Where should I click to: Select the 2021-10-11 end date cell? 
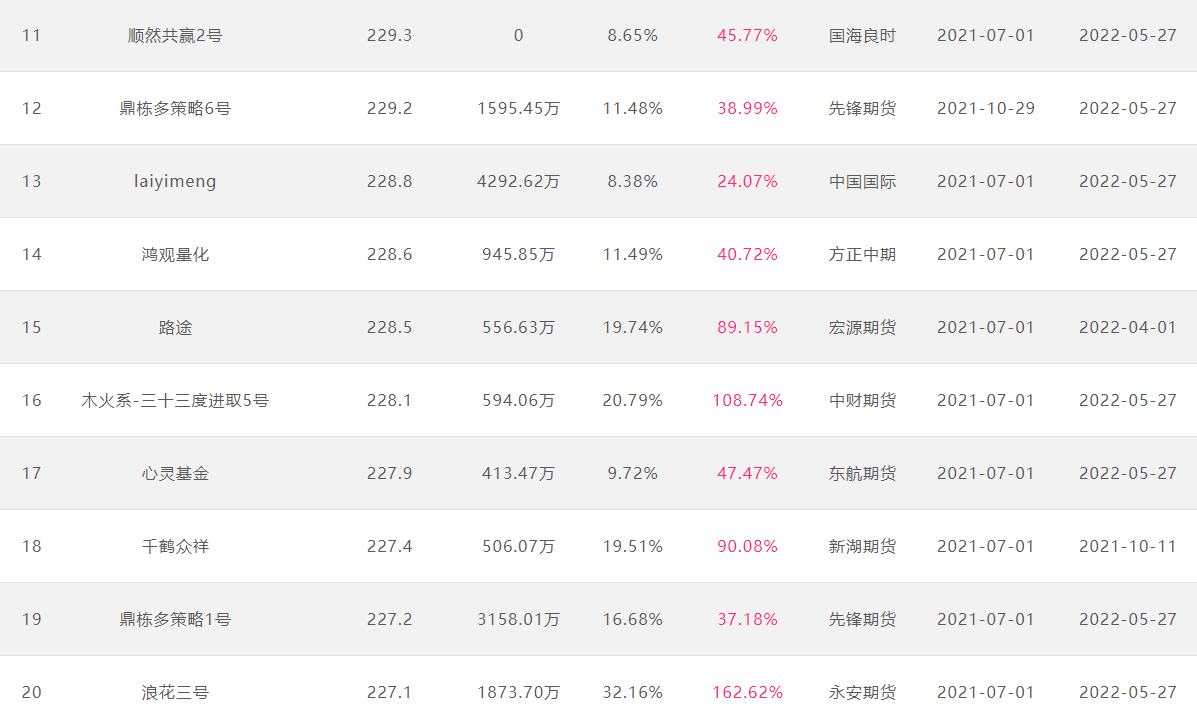pyautogui.click(x=1128, y=546)
